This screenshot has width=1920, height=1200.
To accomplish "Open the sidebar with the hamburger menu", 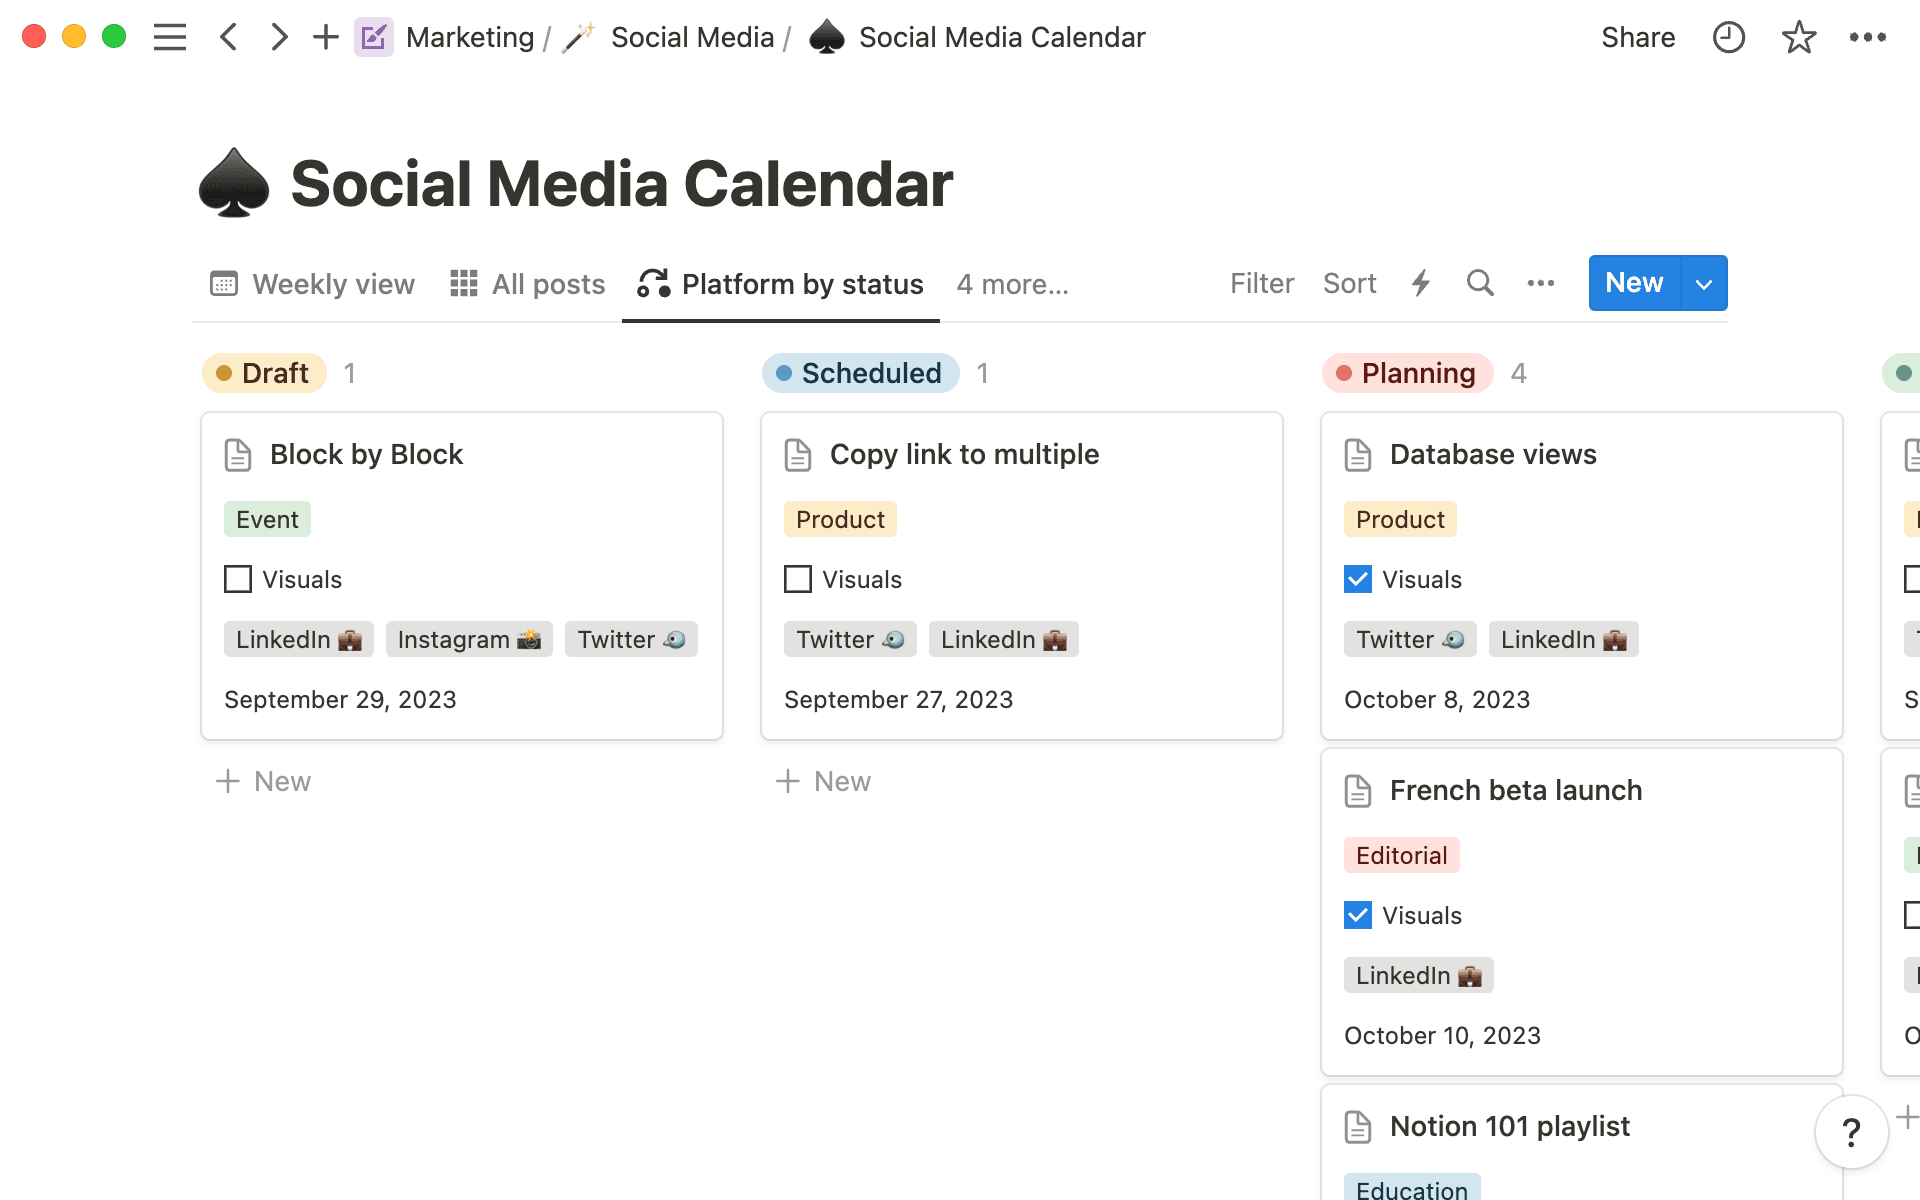I will pos(170,37).
